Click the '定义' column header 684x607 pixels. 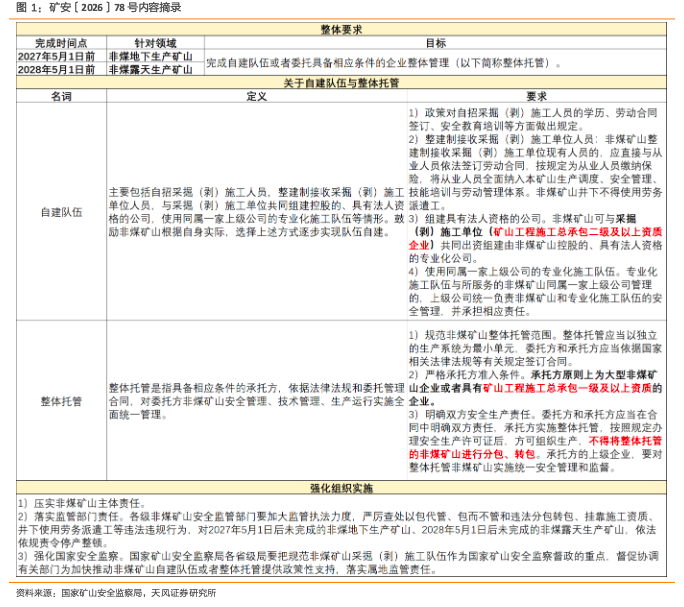pyautogui.click(x=256, y=96)
